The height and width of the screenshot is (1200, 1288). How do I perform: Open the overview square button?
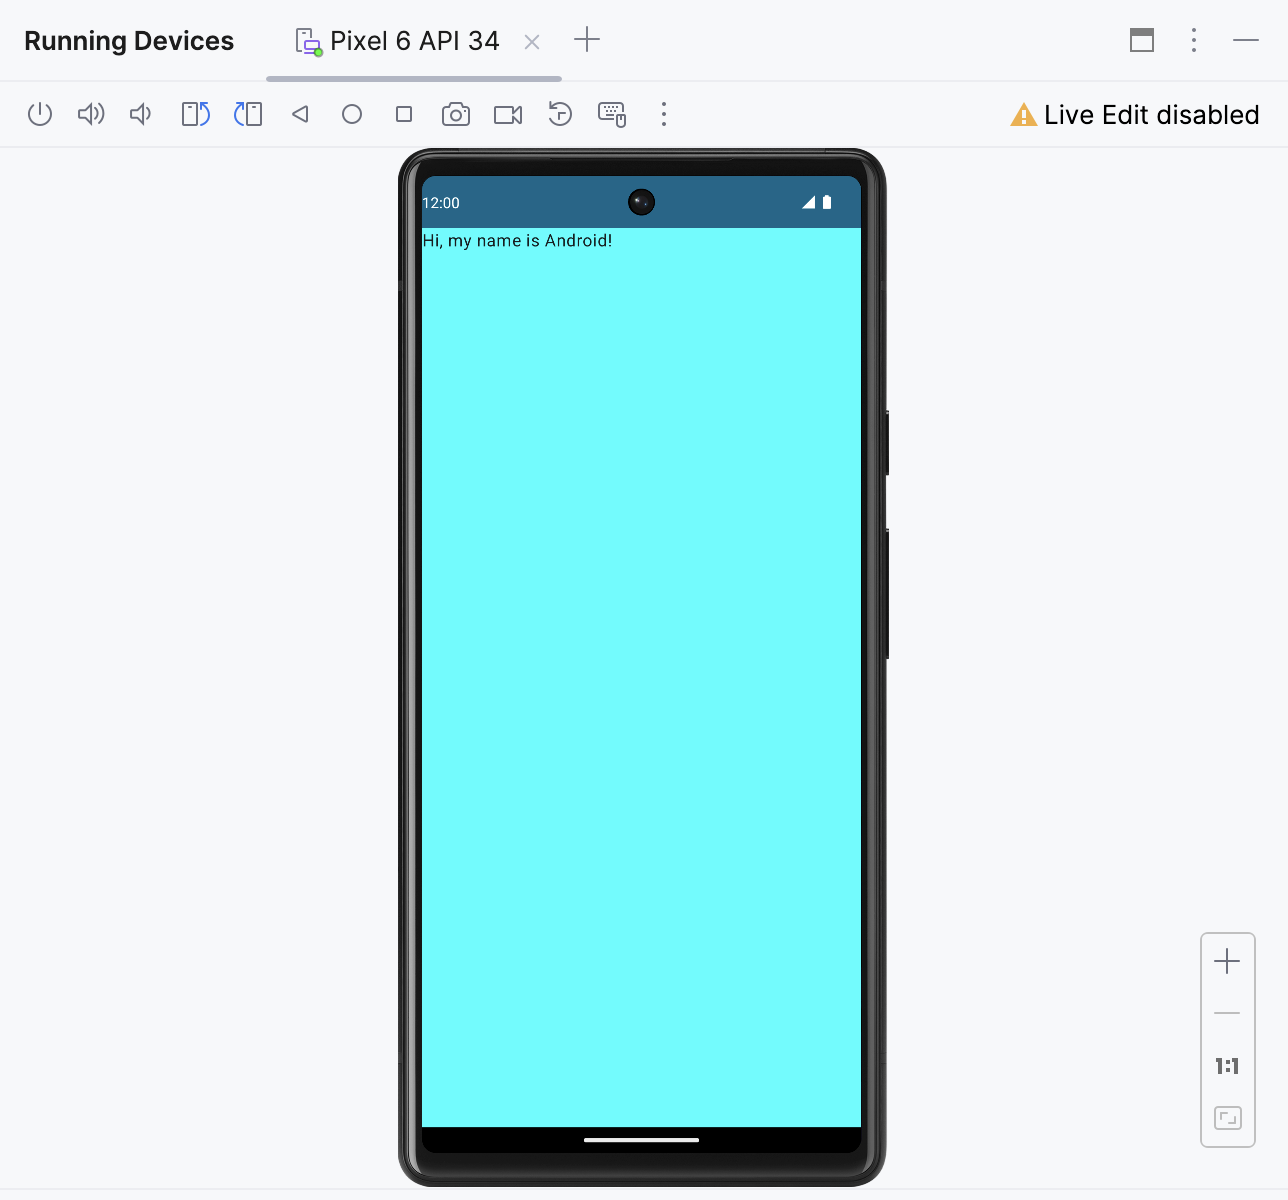click(x=404, y=114)
